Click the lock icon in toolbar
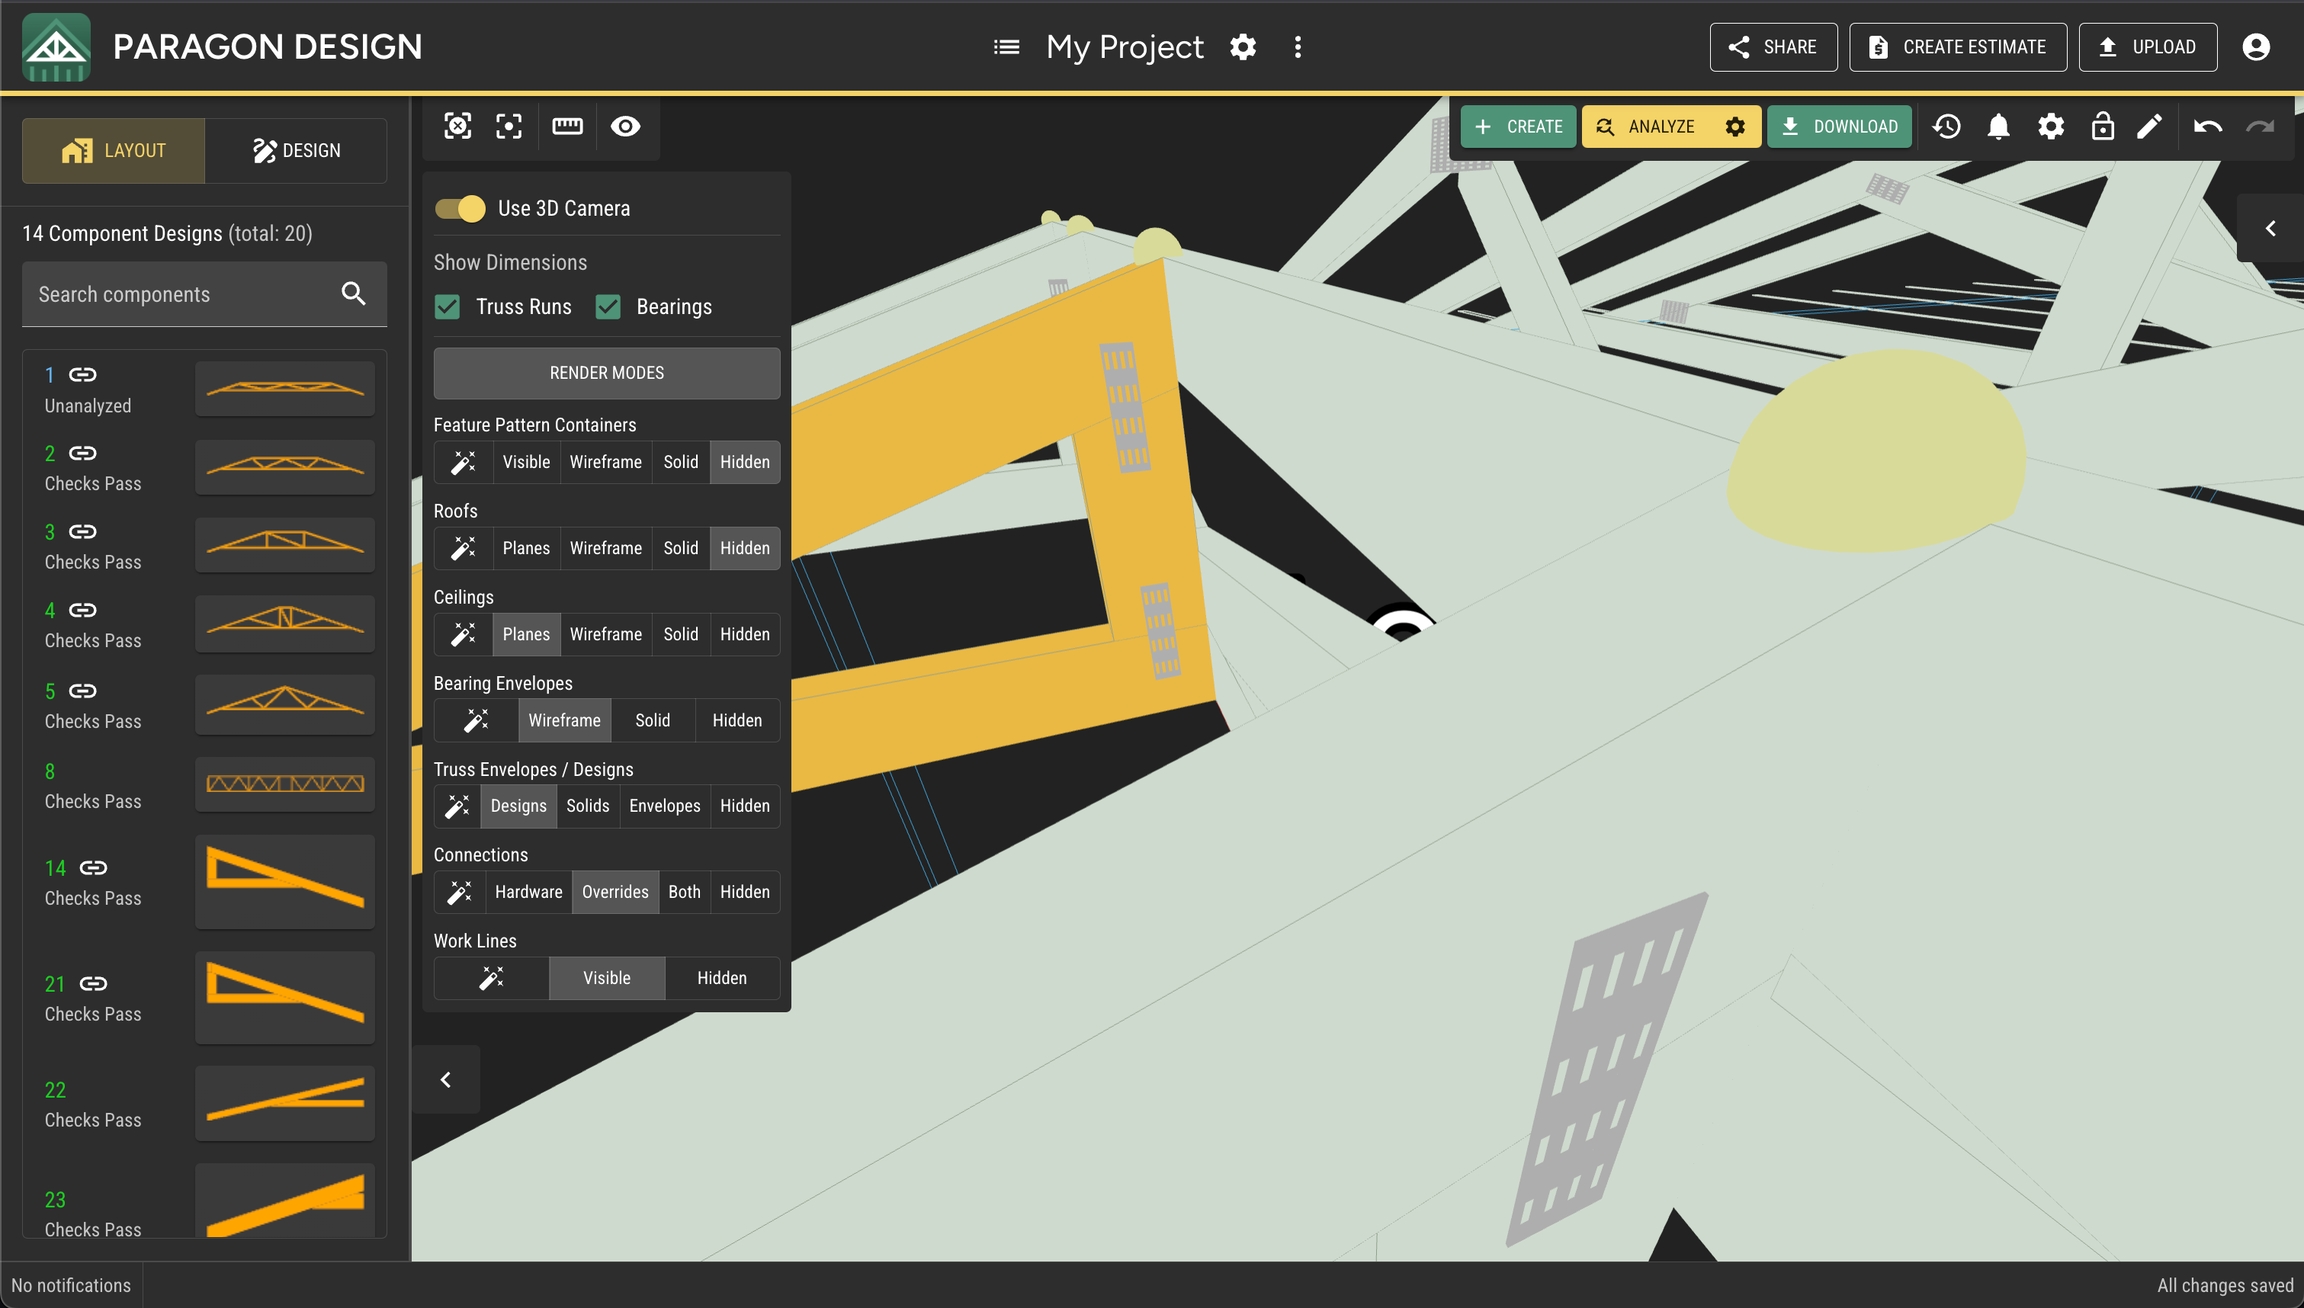This screenshot has height=1308, width=2304. (x=2102, y=127)
